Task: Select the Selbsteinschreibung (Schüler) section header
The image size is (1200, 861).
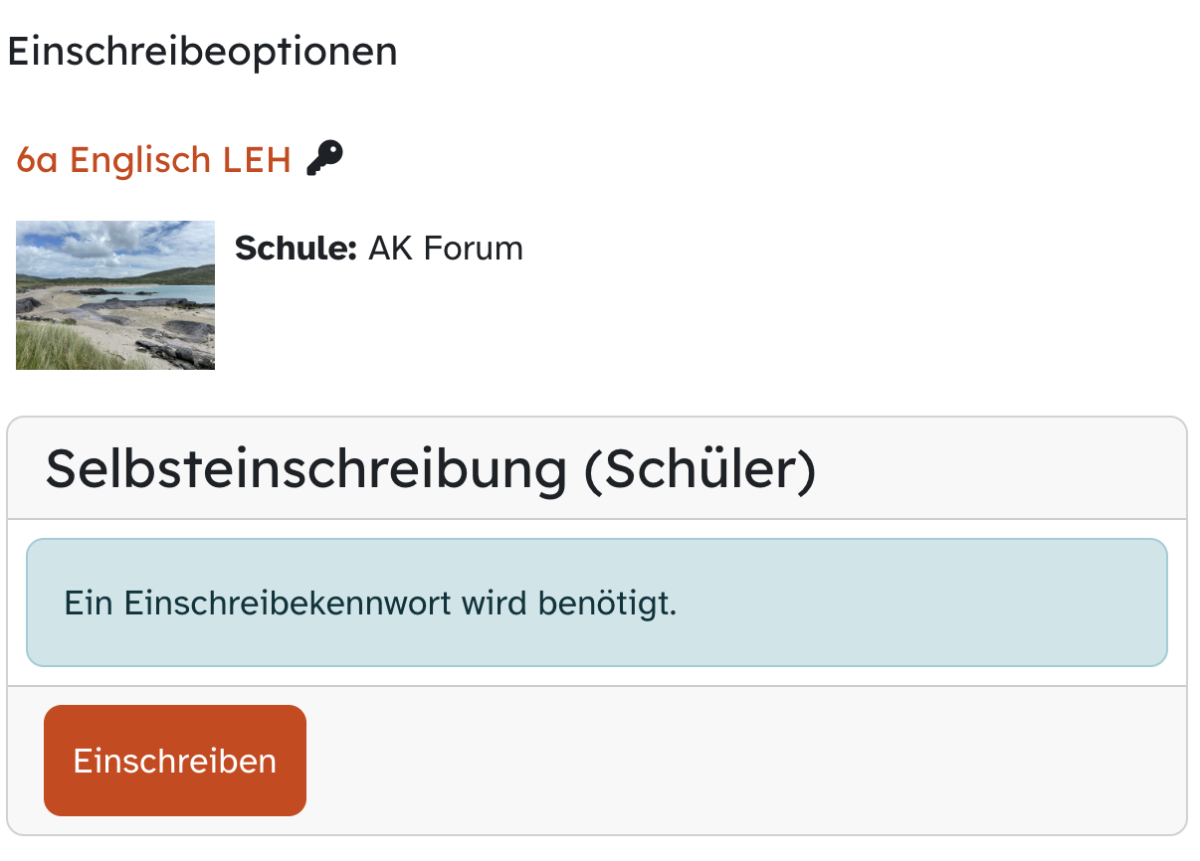Action: pyautogui.click(x=430, y=469)
